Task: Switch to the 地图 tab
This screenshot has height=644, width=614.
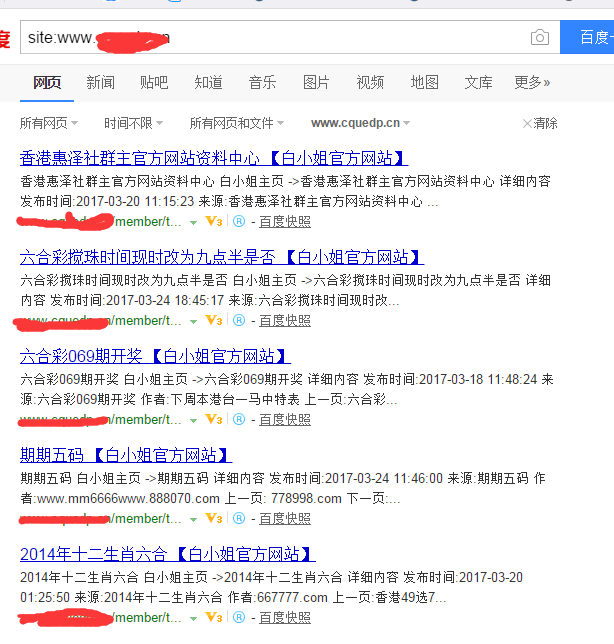Action: [x=425, y=83]
